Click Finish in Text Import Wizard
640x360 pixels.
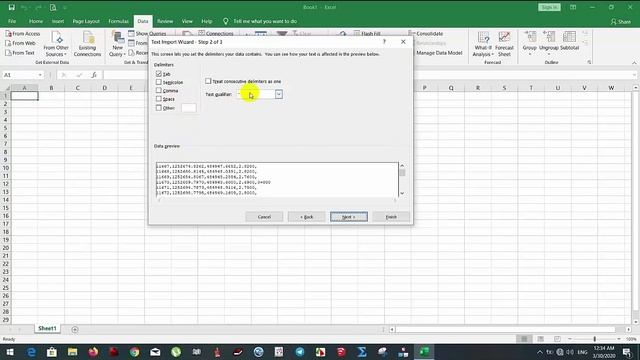click(391, 217)
